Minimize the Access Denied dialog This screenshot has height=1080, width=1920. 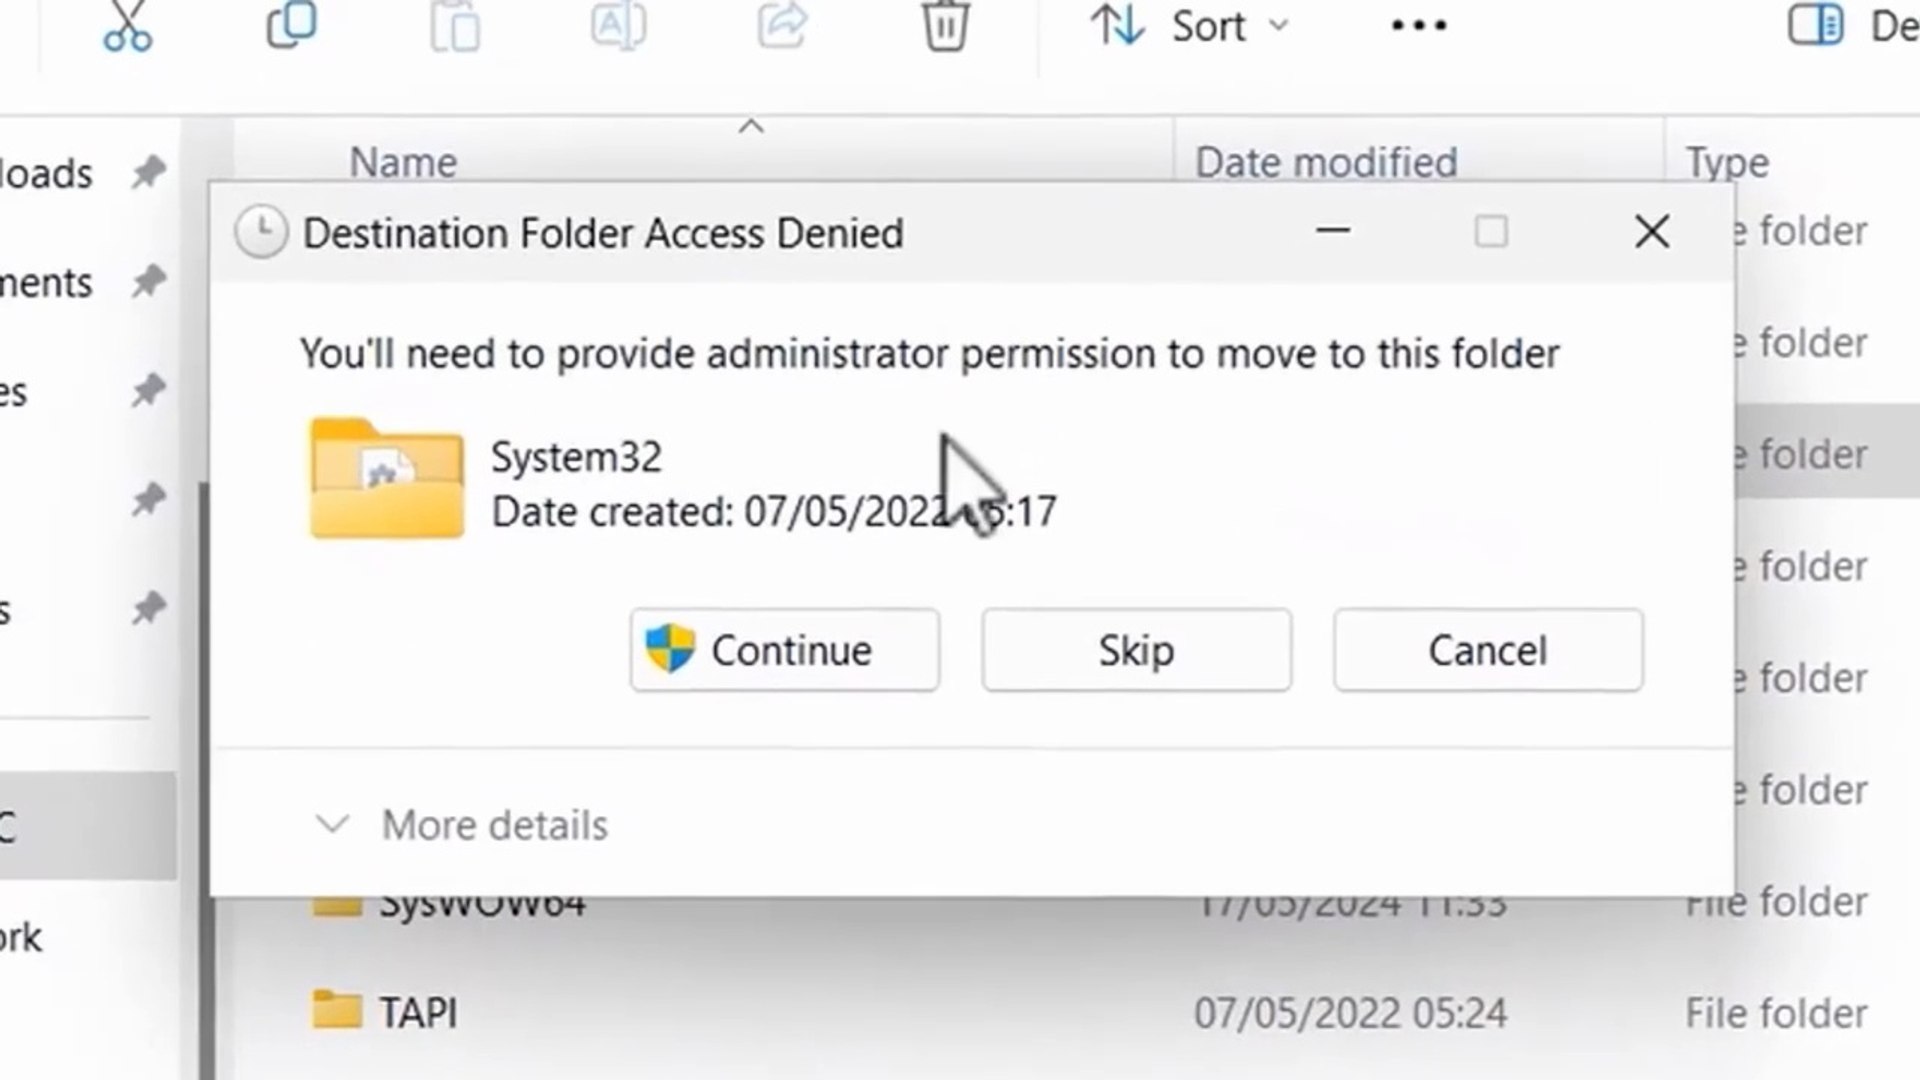coord(1333,232)
